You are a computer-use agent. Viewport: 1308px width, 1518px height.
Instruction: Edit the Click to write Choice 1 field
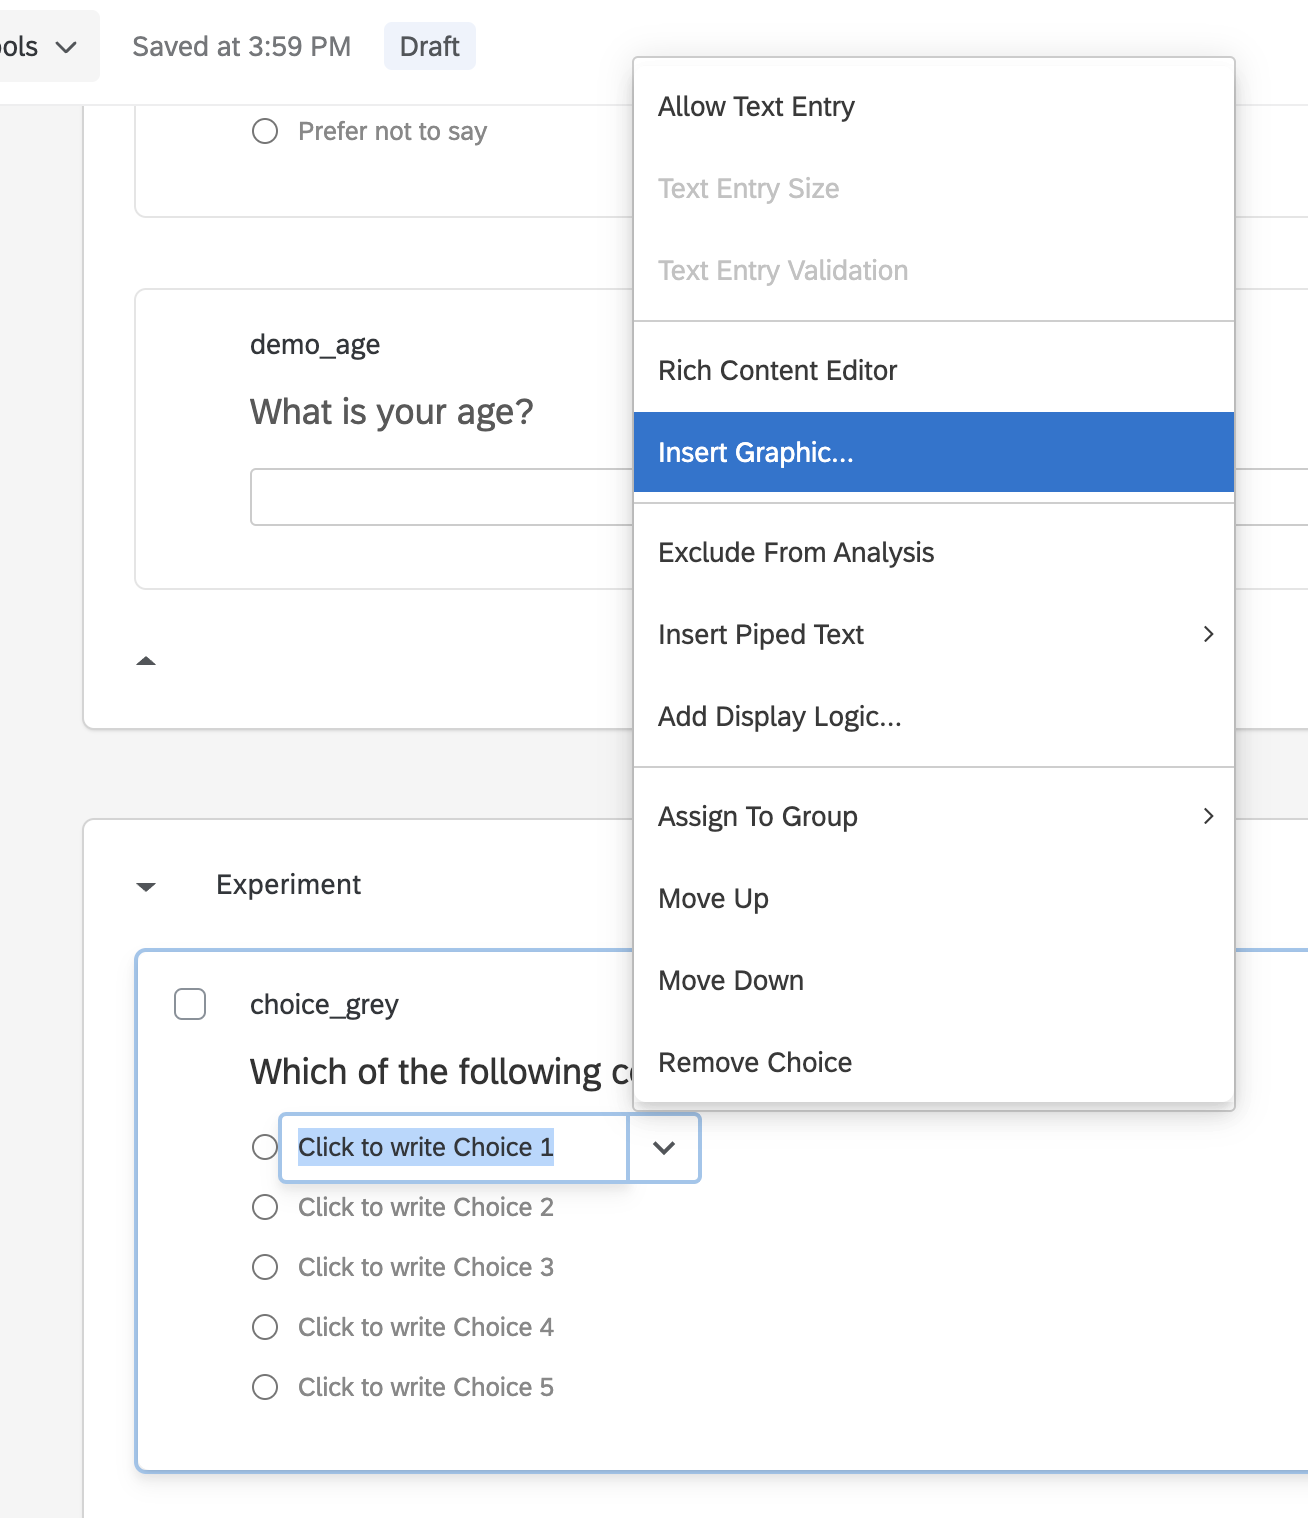[x=454, y=1148]
